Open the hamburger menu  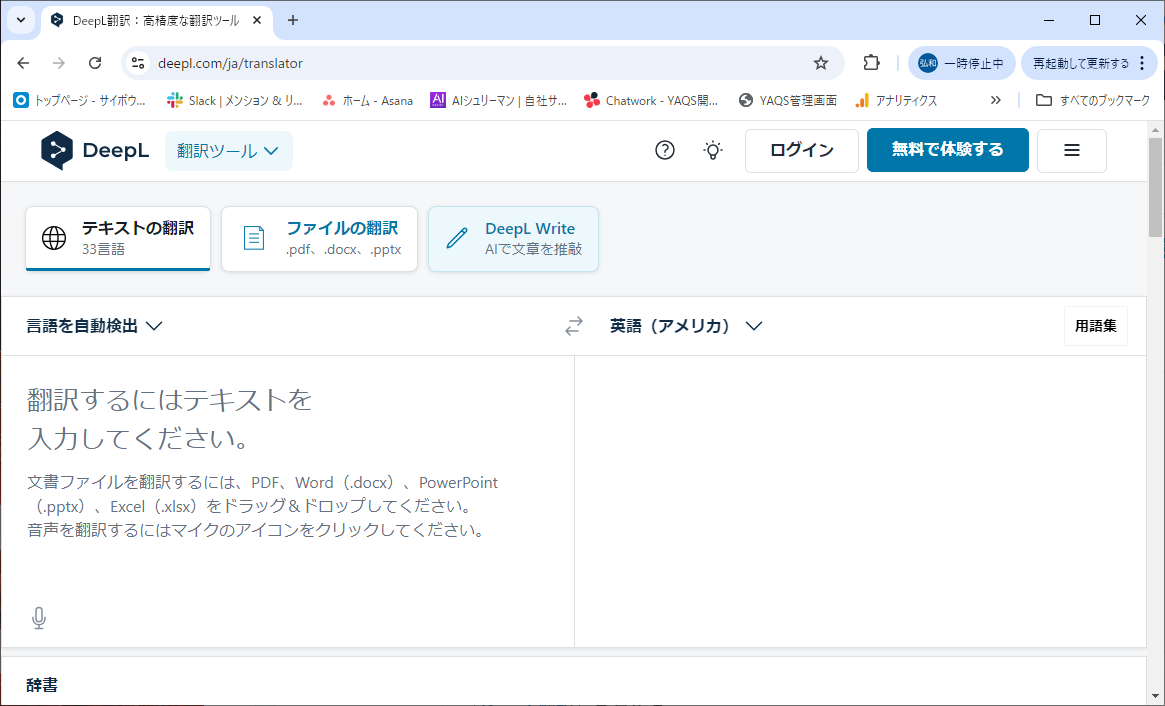click(x=1071, y=150)
